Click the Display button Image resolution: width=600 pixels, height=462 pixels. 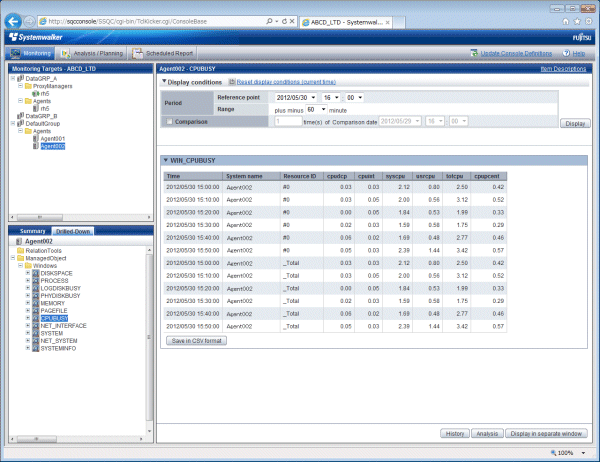[575, 124]
